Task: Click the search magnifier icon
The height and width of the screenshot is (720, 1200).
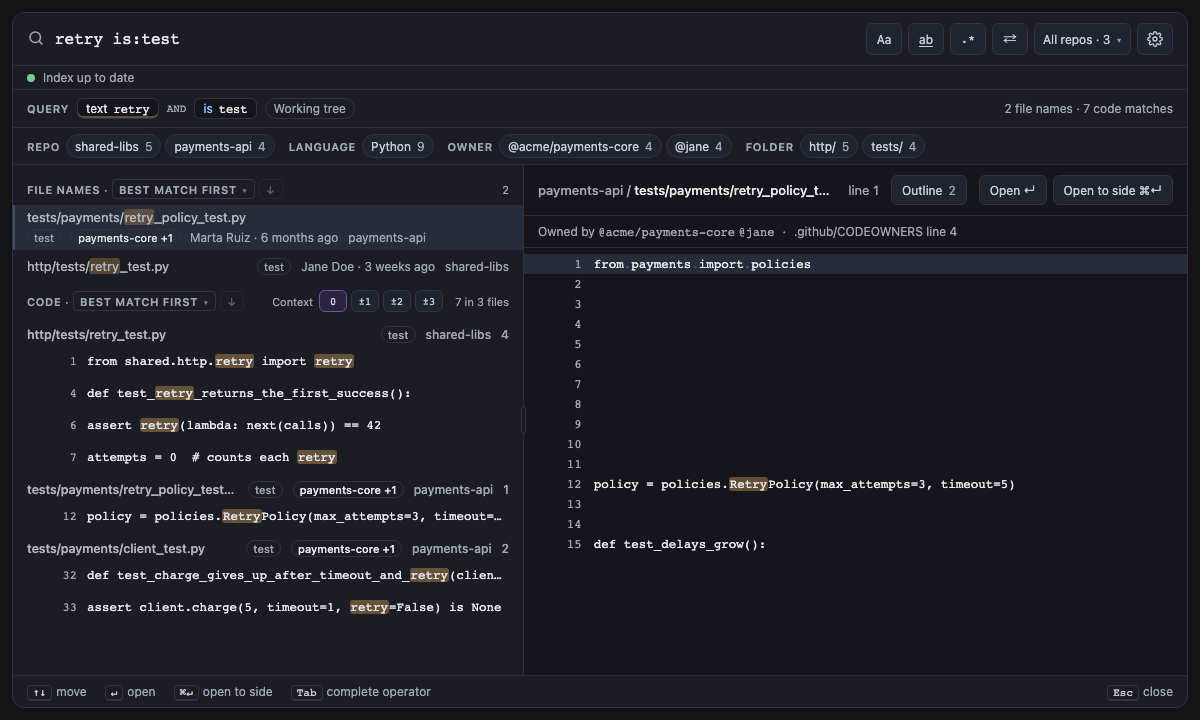Action: click(36, 39)
